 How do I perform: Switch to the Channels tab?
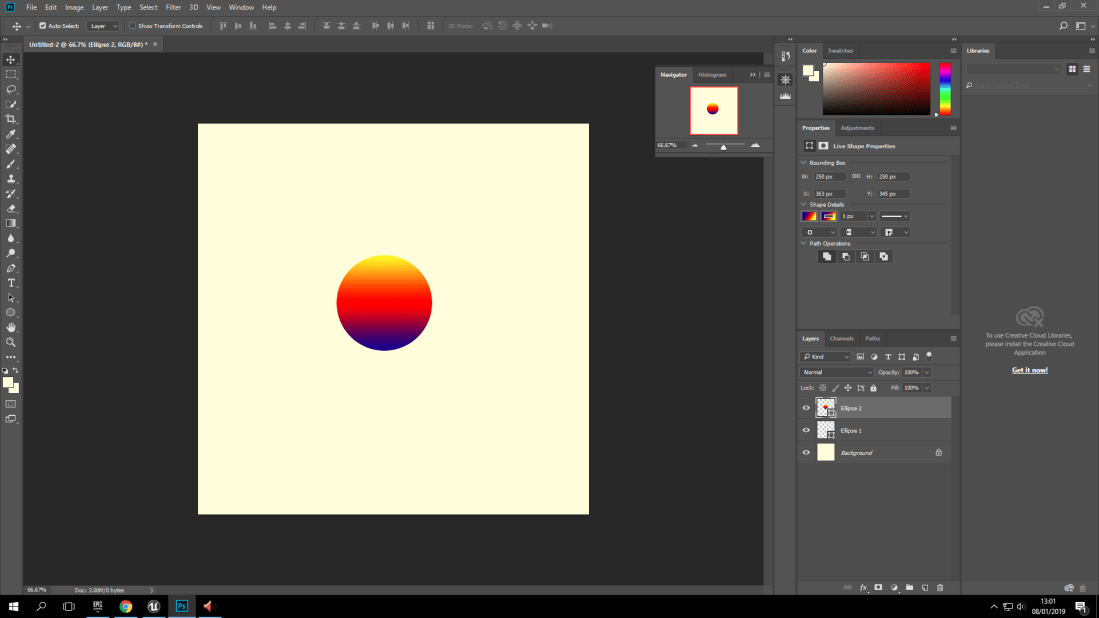point(841,338)
